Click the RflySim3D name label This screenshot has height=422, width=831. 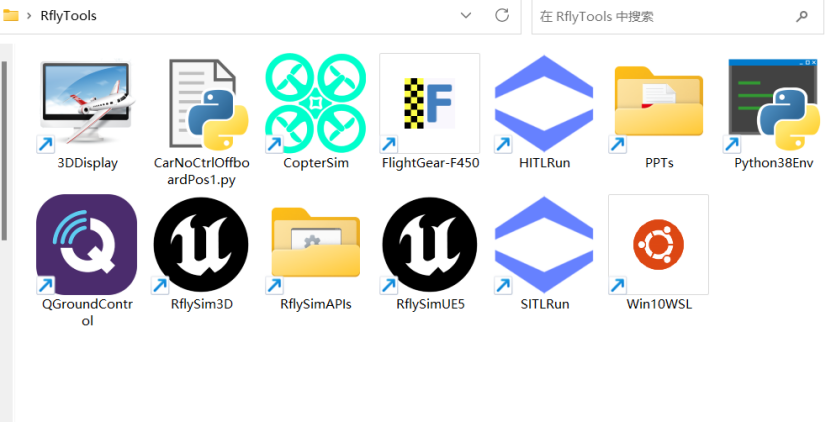[202, 304]
